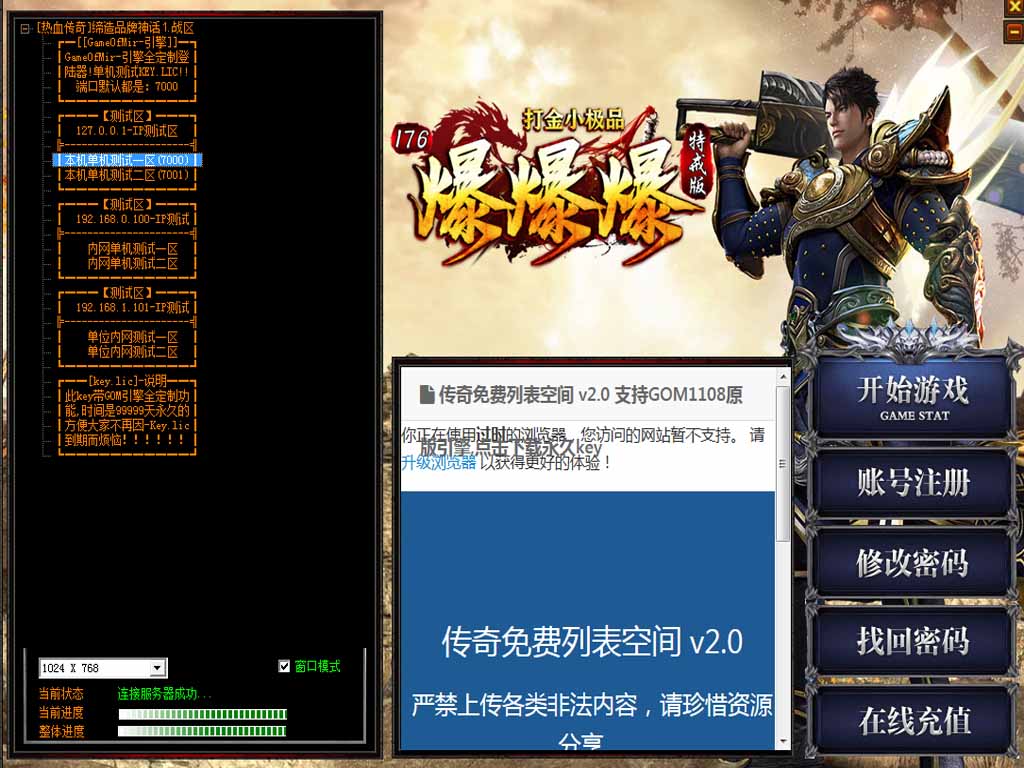This screenshot has height=768, width=1024.
Task: Toggle the 窗口模式 checkbox
Action: [284, 666]
